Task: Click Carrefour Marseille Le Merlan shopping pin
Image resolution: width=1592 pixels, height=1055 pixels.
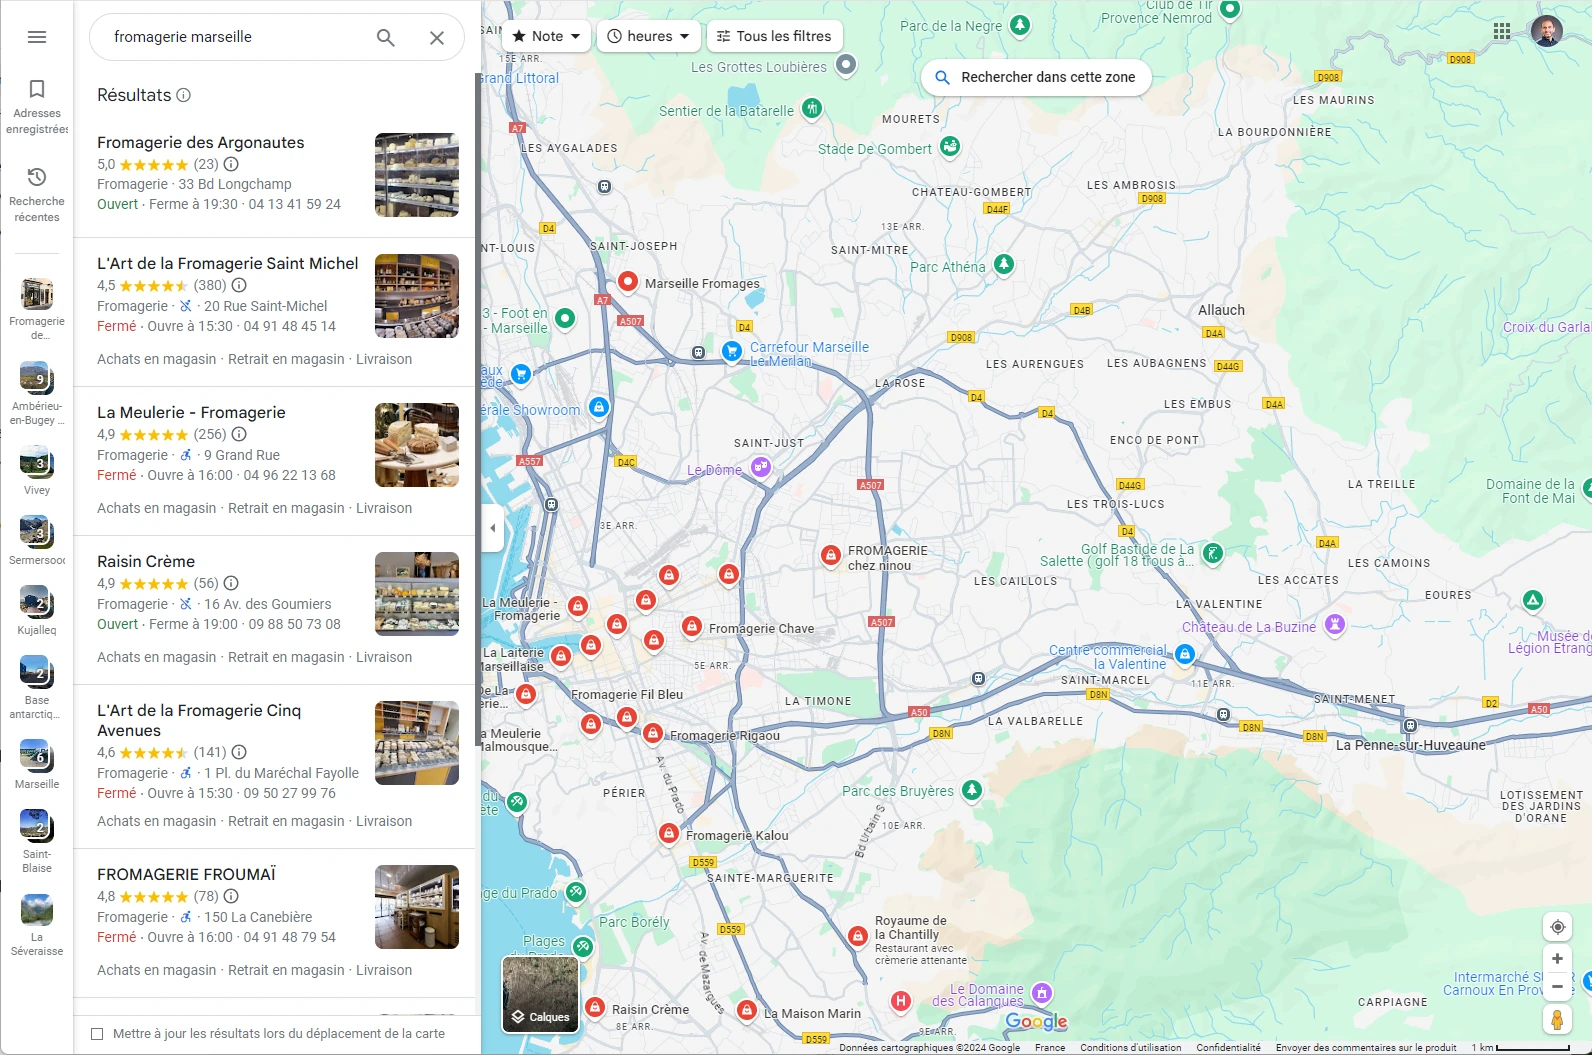Action: tap(732, 351)
